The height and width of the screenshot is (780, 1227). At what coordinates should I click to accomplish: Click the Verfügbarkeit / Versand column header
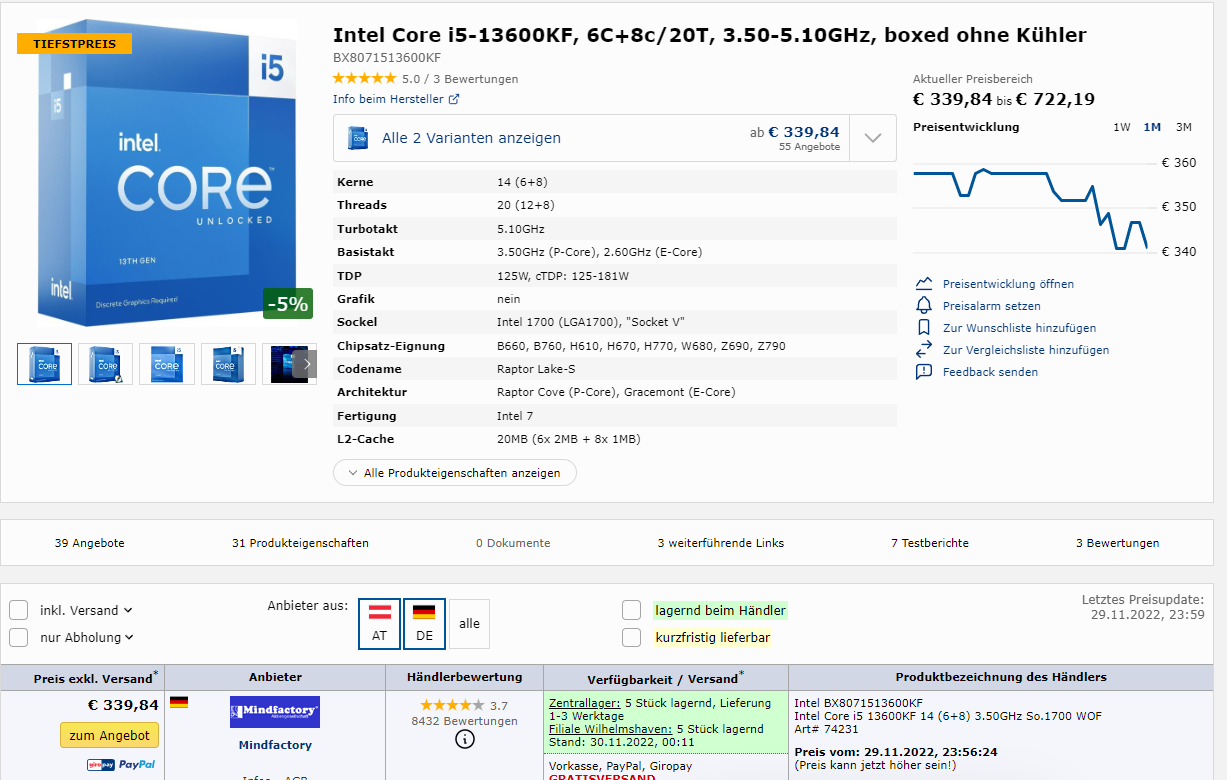(665, 677)
